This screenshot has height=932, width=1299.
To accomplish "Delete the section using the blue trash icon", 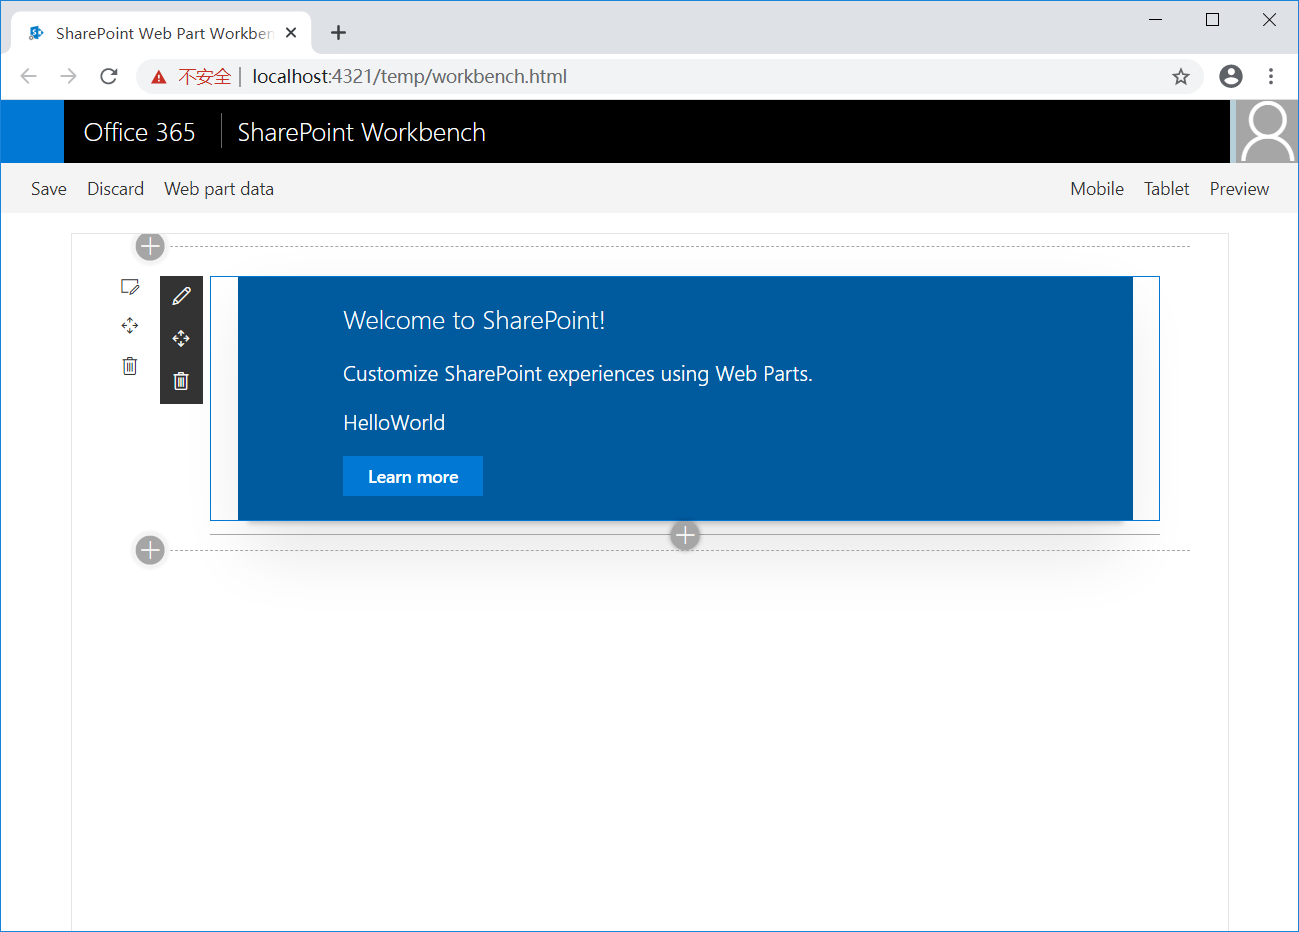I will [x=130, y=366].
